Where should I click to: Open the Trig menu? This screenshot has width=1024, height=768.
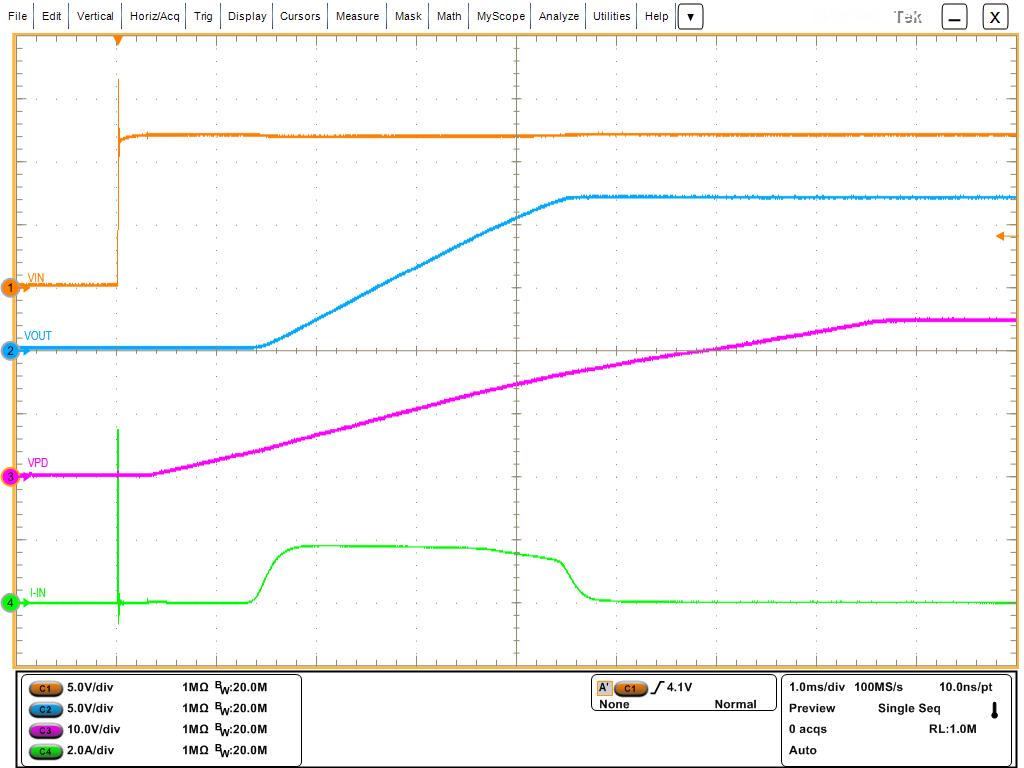[x=202, y=16]
